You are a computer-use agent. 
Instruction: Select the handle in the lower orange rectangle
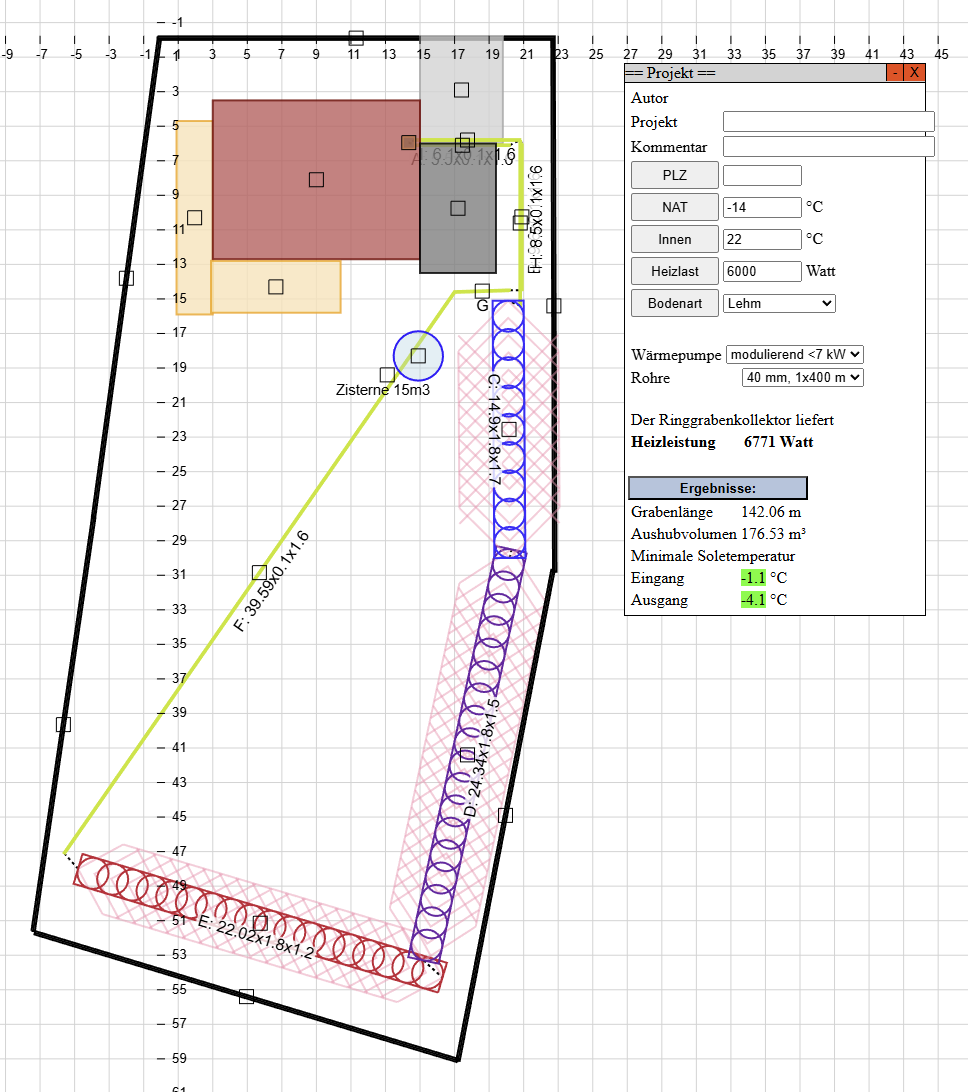point(276,287)
